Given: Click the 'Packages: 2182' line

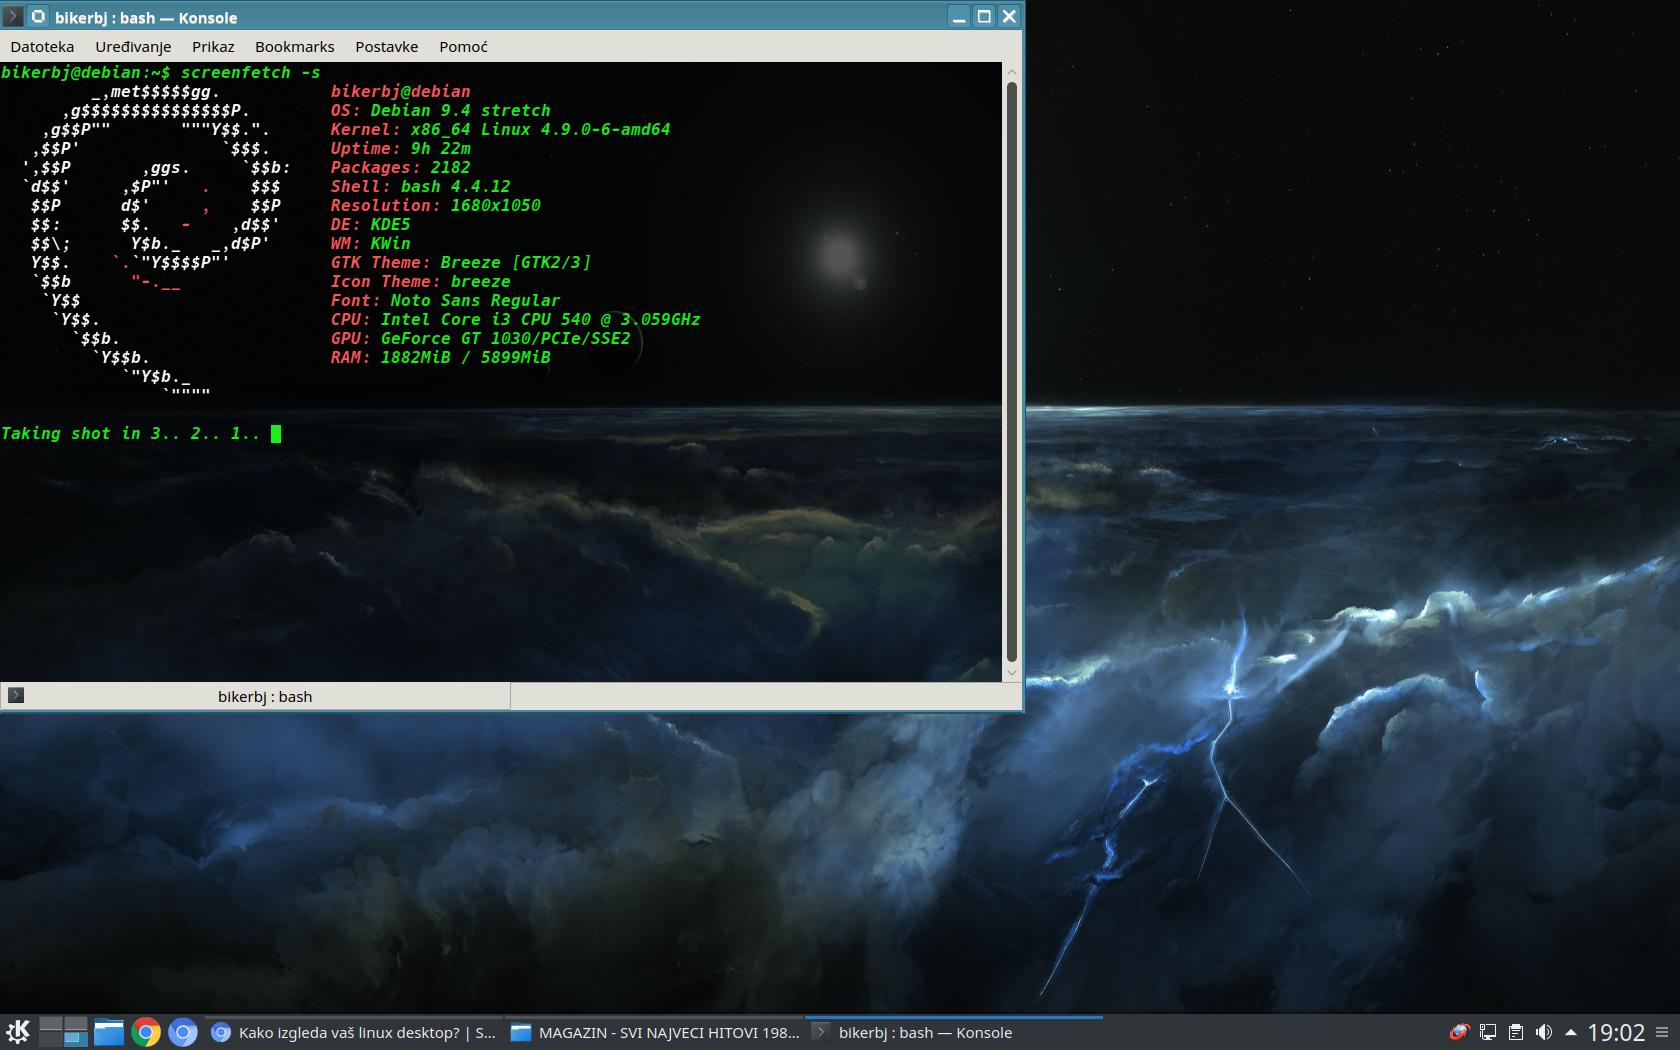Looking at the screenshot, I should click(400, 167).
